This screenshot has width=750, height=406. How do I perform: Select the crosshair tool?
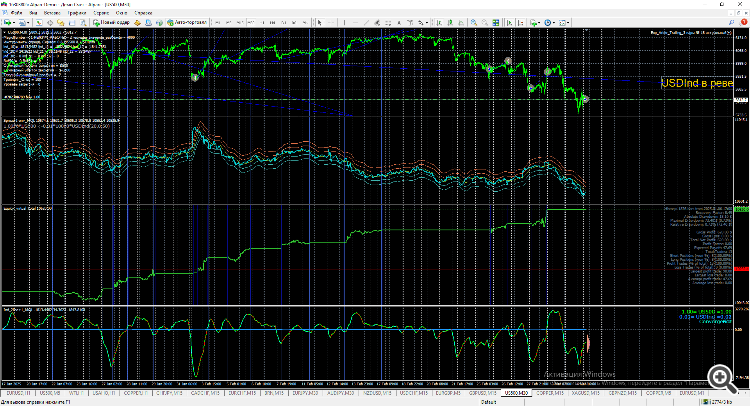331,22
